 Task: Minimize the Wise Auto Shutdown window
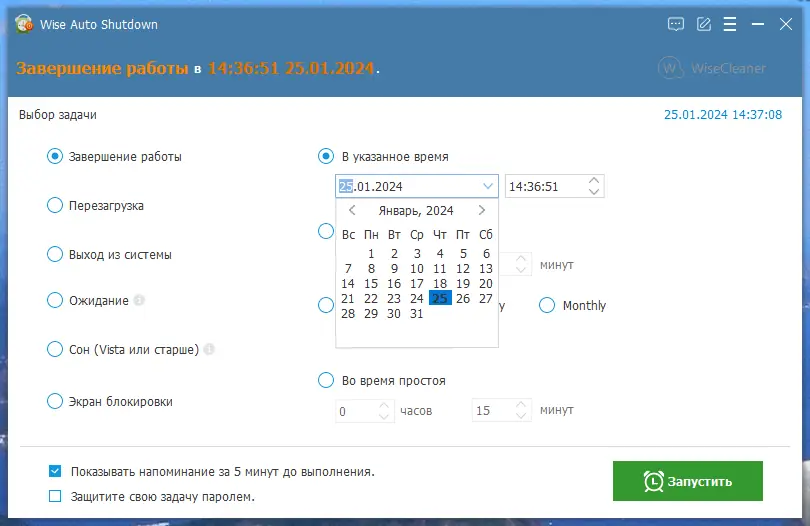point(758,24)
